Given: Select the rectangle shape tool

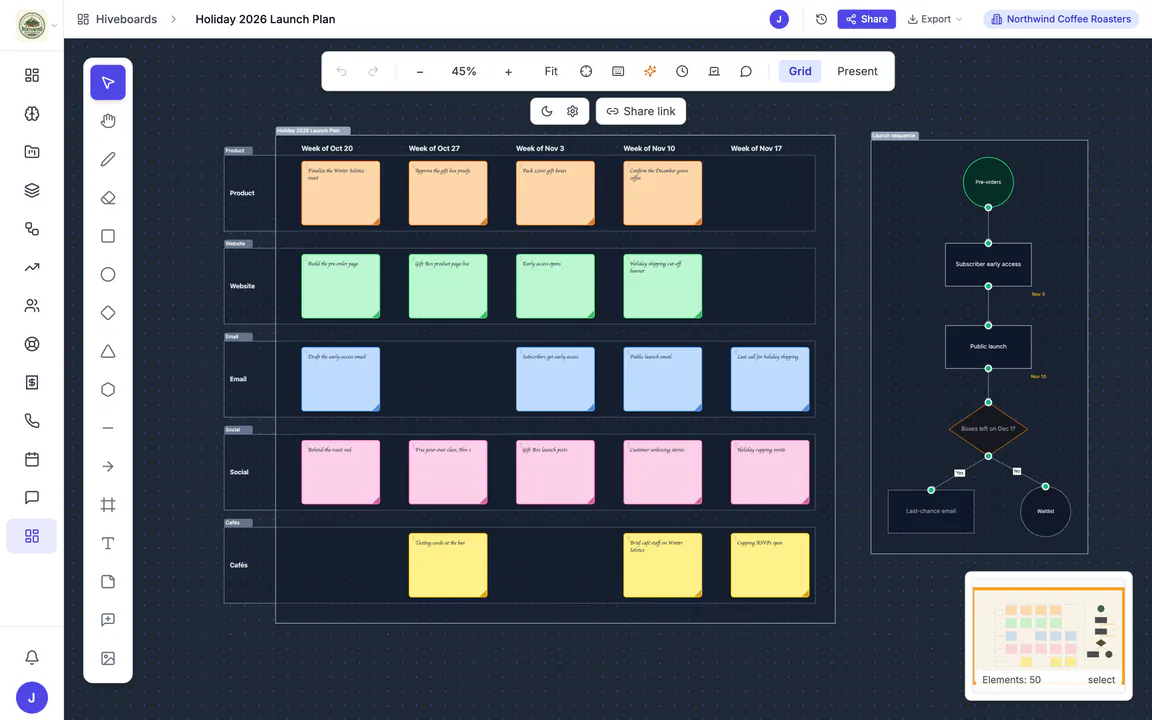Looking at the screenshot, I should pyautogui.click(x=108, y=236).
